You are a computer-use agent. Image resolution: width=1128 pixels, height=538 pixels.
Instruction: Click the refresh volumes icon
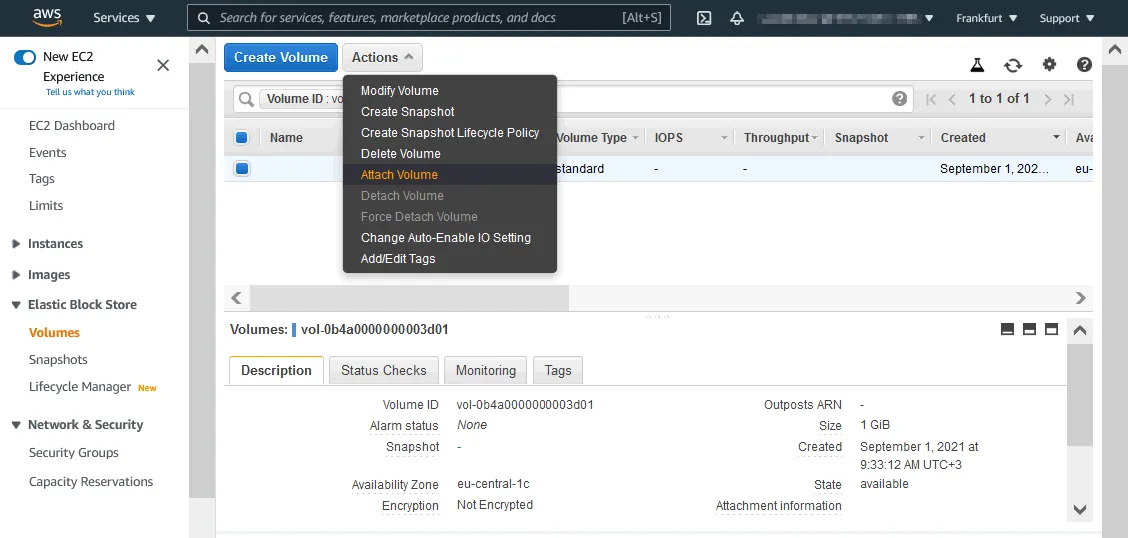(x=1013, y=65)
